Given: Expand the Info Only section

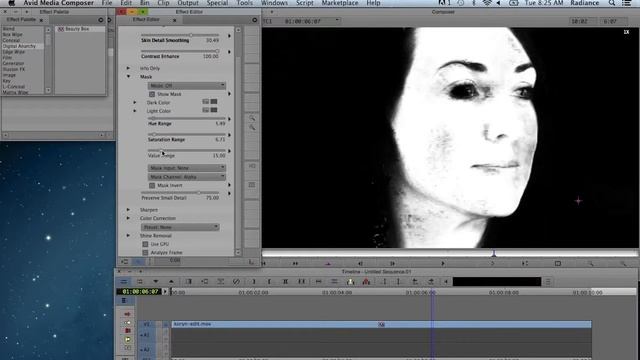Looking at the screenshot, I should (128, 68).
